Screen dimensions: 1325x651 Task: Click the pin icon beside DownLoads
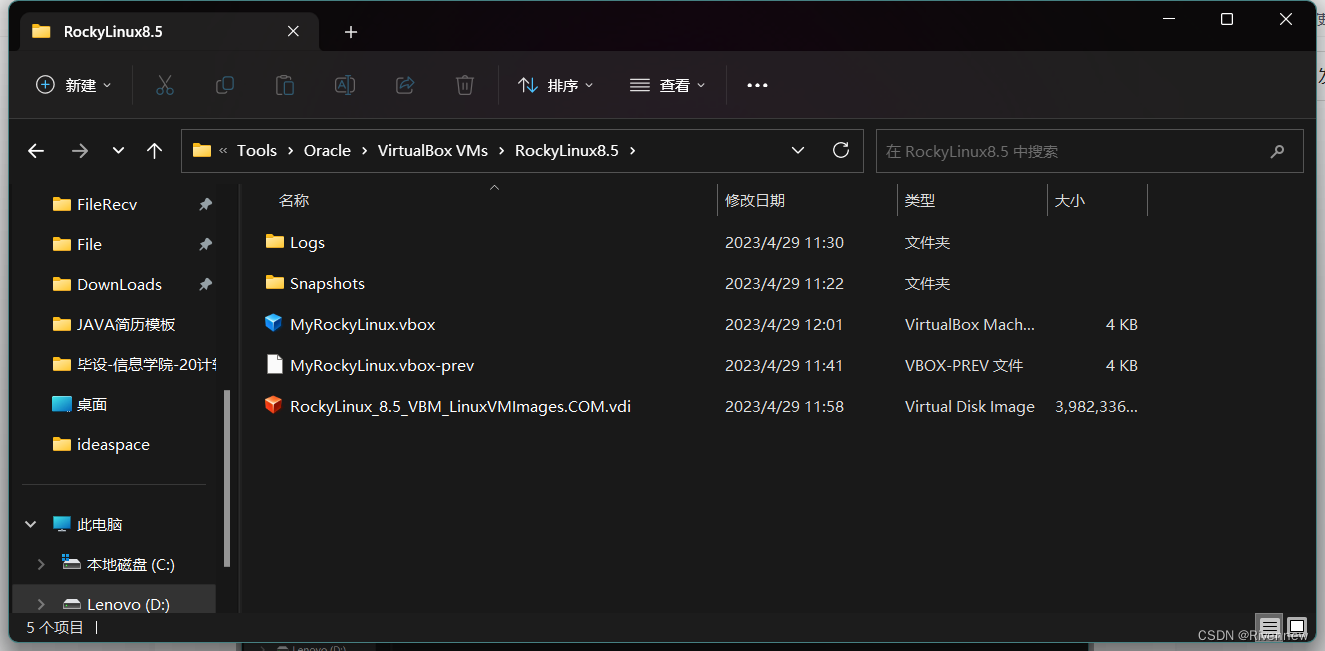205,284
